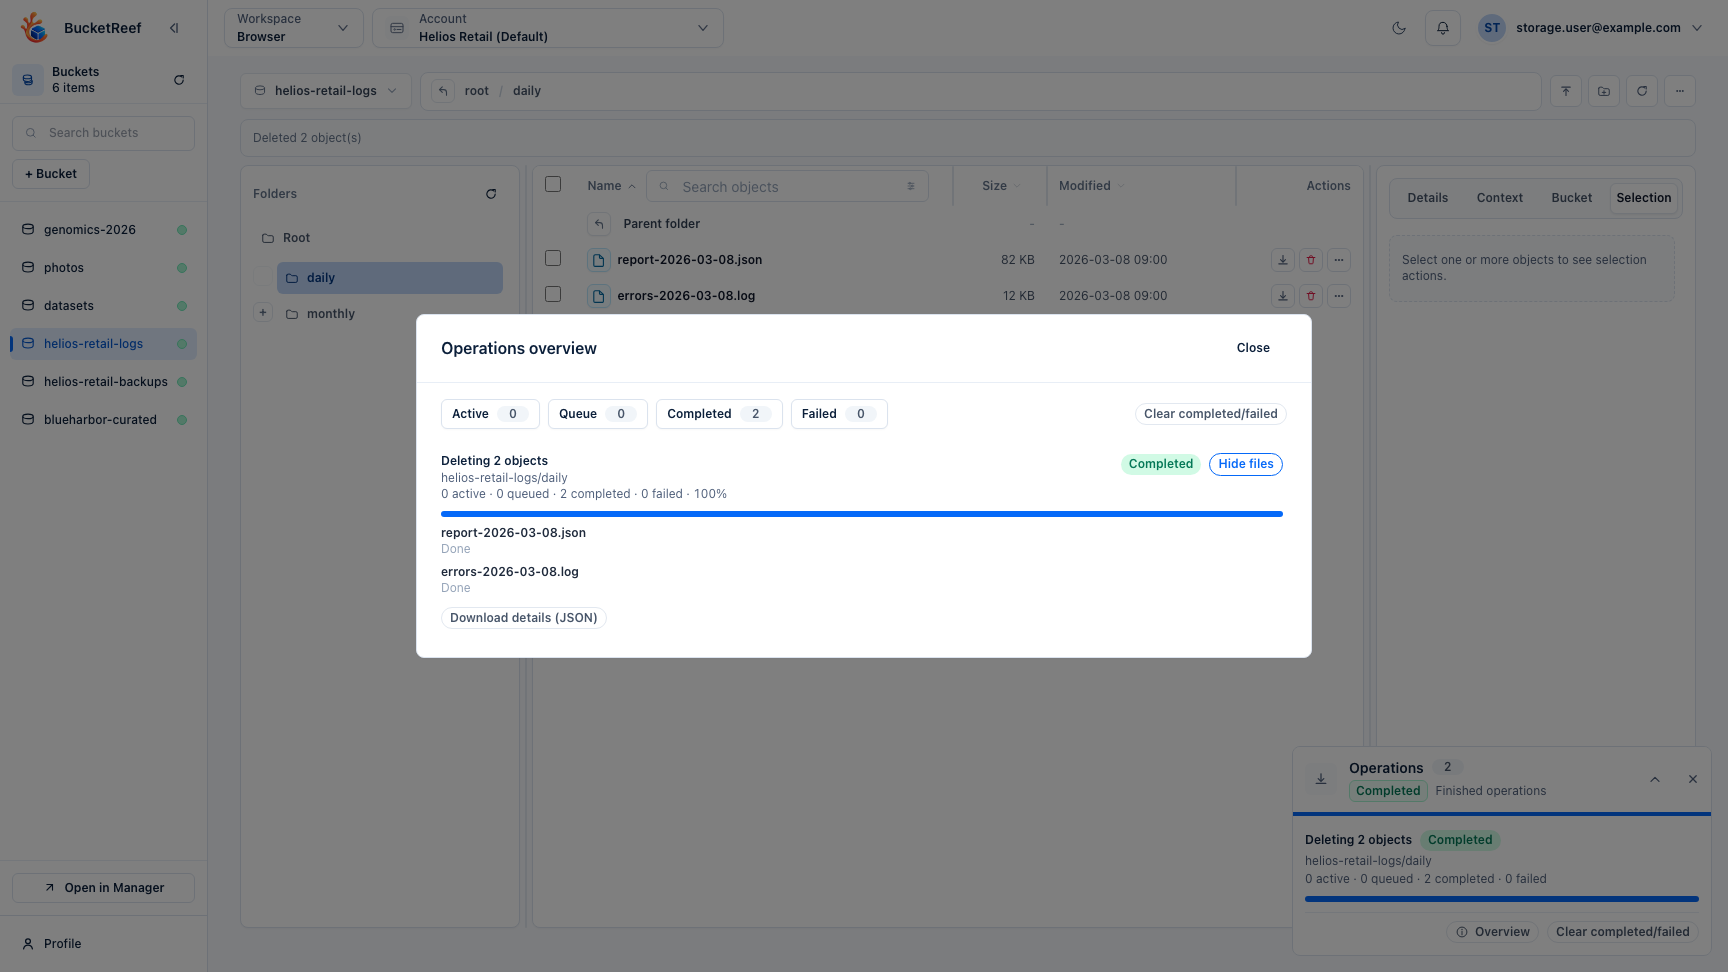Toggle dark mode moon icon

click(x=1399, y=28)
